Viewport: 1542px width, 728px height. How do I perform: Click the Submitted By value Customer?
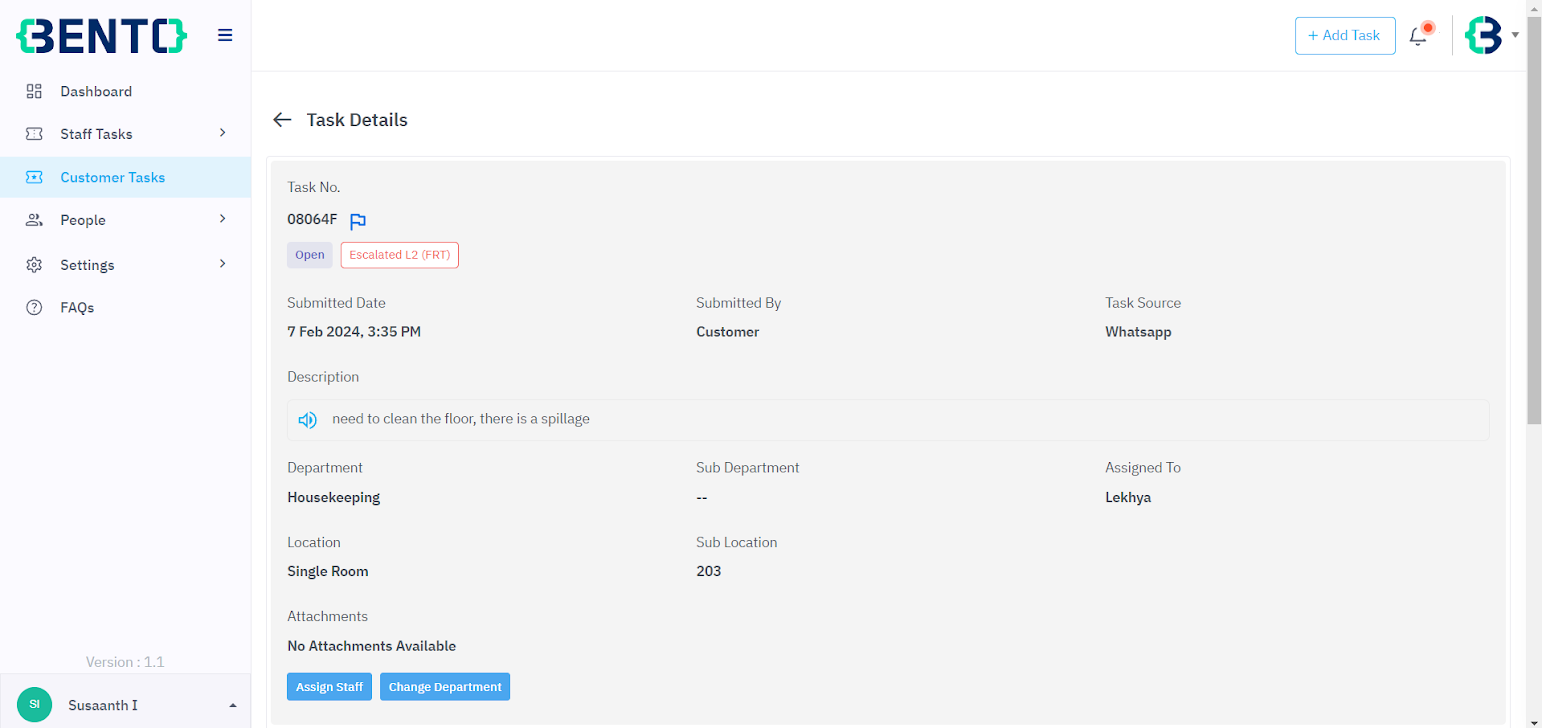(728, 332)
